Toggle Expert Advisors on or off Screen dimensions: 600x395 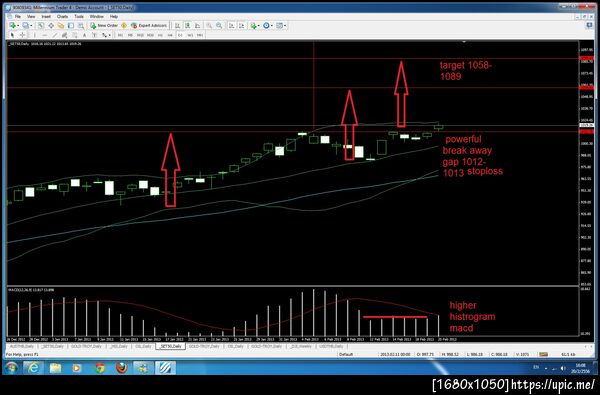click(x=149, y=25)
